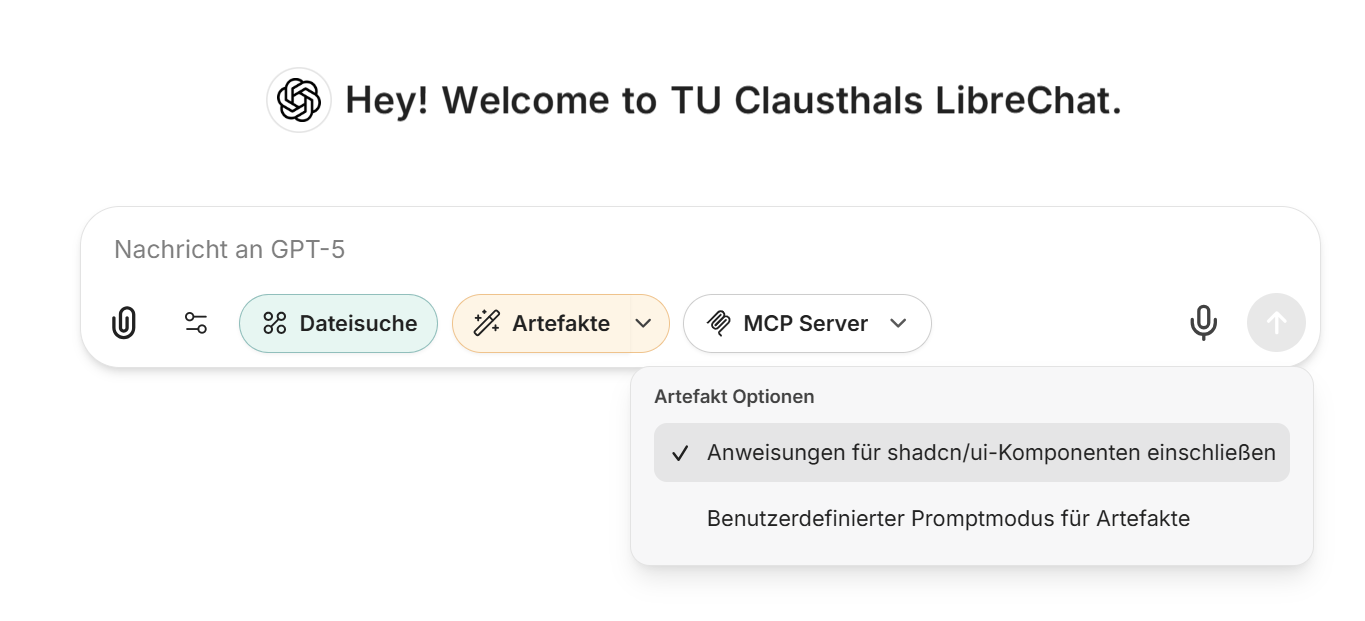The image size is (1365, 621).
Task: Click the paperclip attach files icon
Action: pyautogui.click(x=124, y=323)
